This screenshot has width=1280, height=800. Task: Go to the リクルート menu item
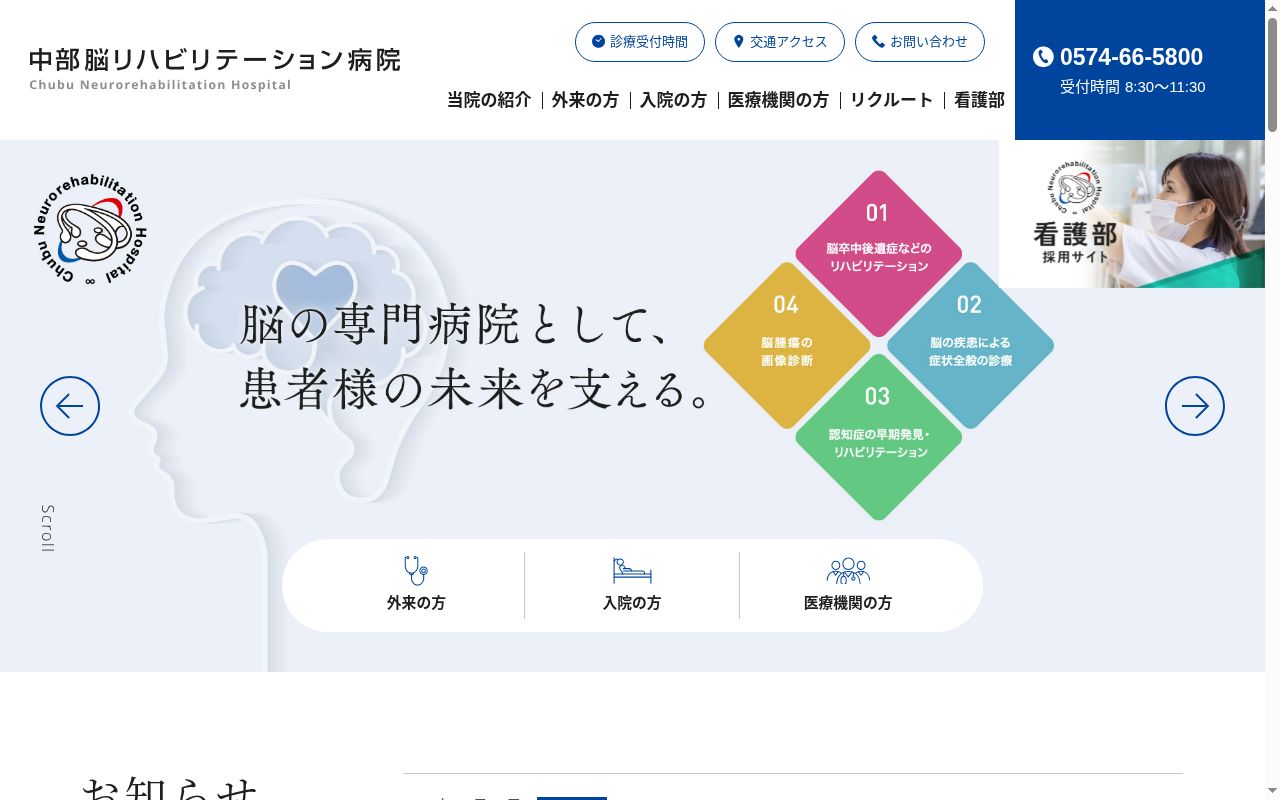point(891,100)
